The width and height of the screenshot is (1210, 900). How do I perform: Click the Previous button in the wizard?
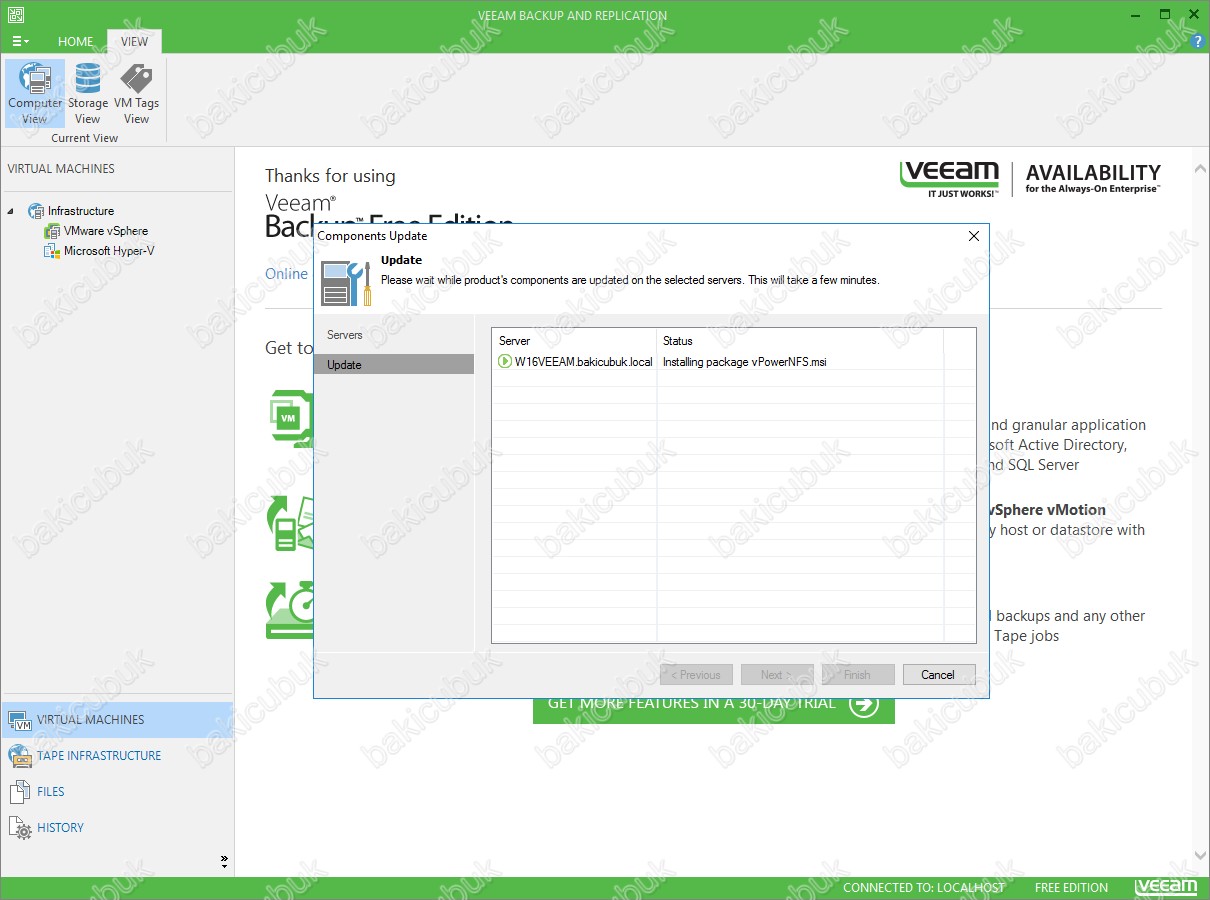(x=696, y=675)
